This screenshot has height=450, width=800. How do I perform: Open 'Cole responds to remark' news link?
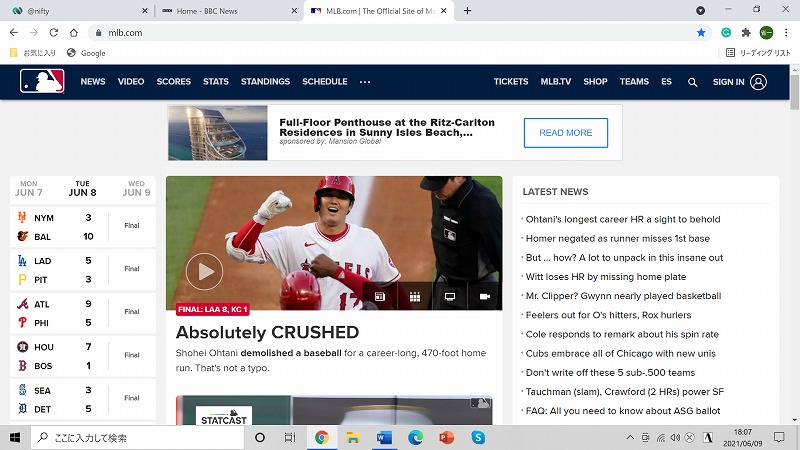pos(622,334)
